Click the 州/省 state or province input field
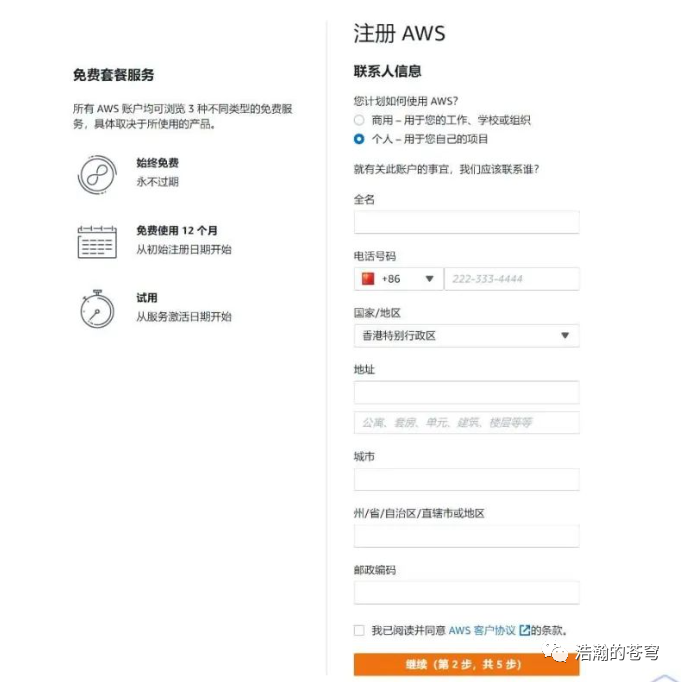This screenshot has width=681, height=682. click(x=466, y=536)
